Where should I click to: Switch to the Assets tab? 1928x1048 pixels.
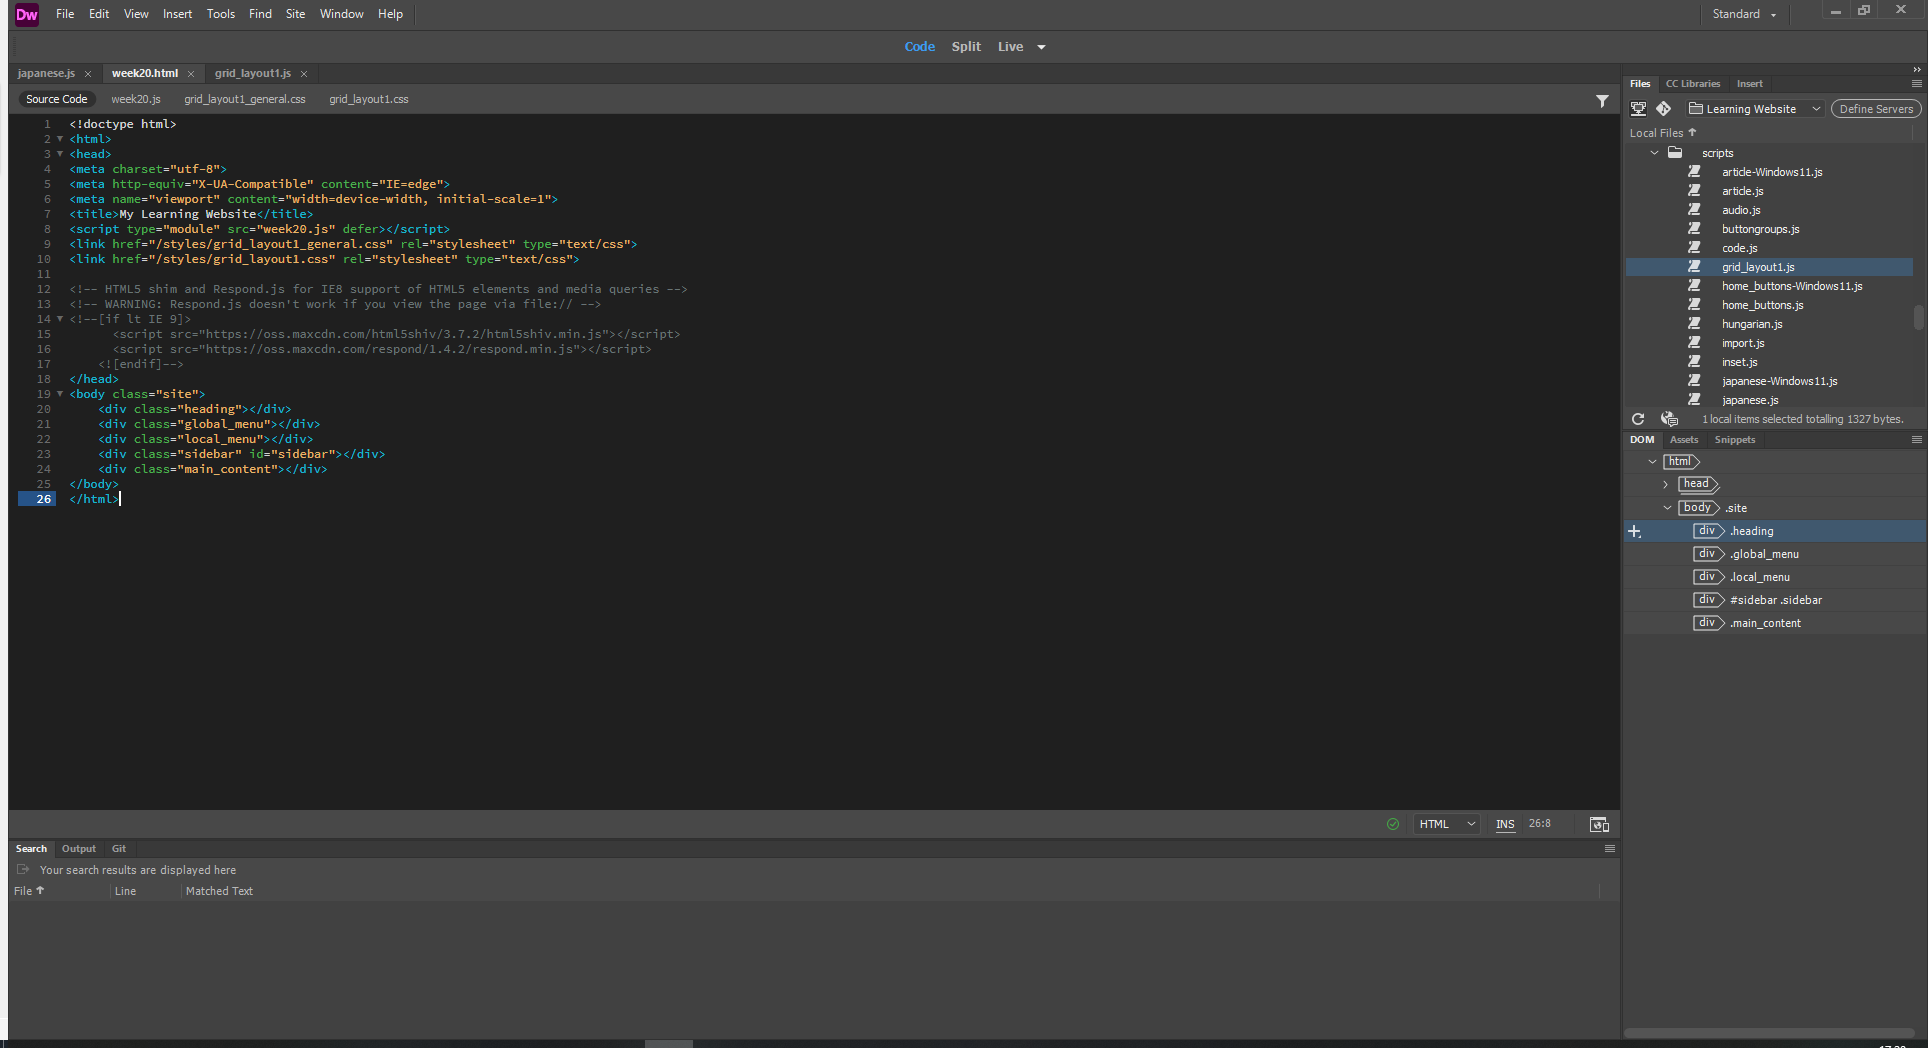pyautogui.click(x=1684, y=440)
